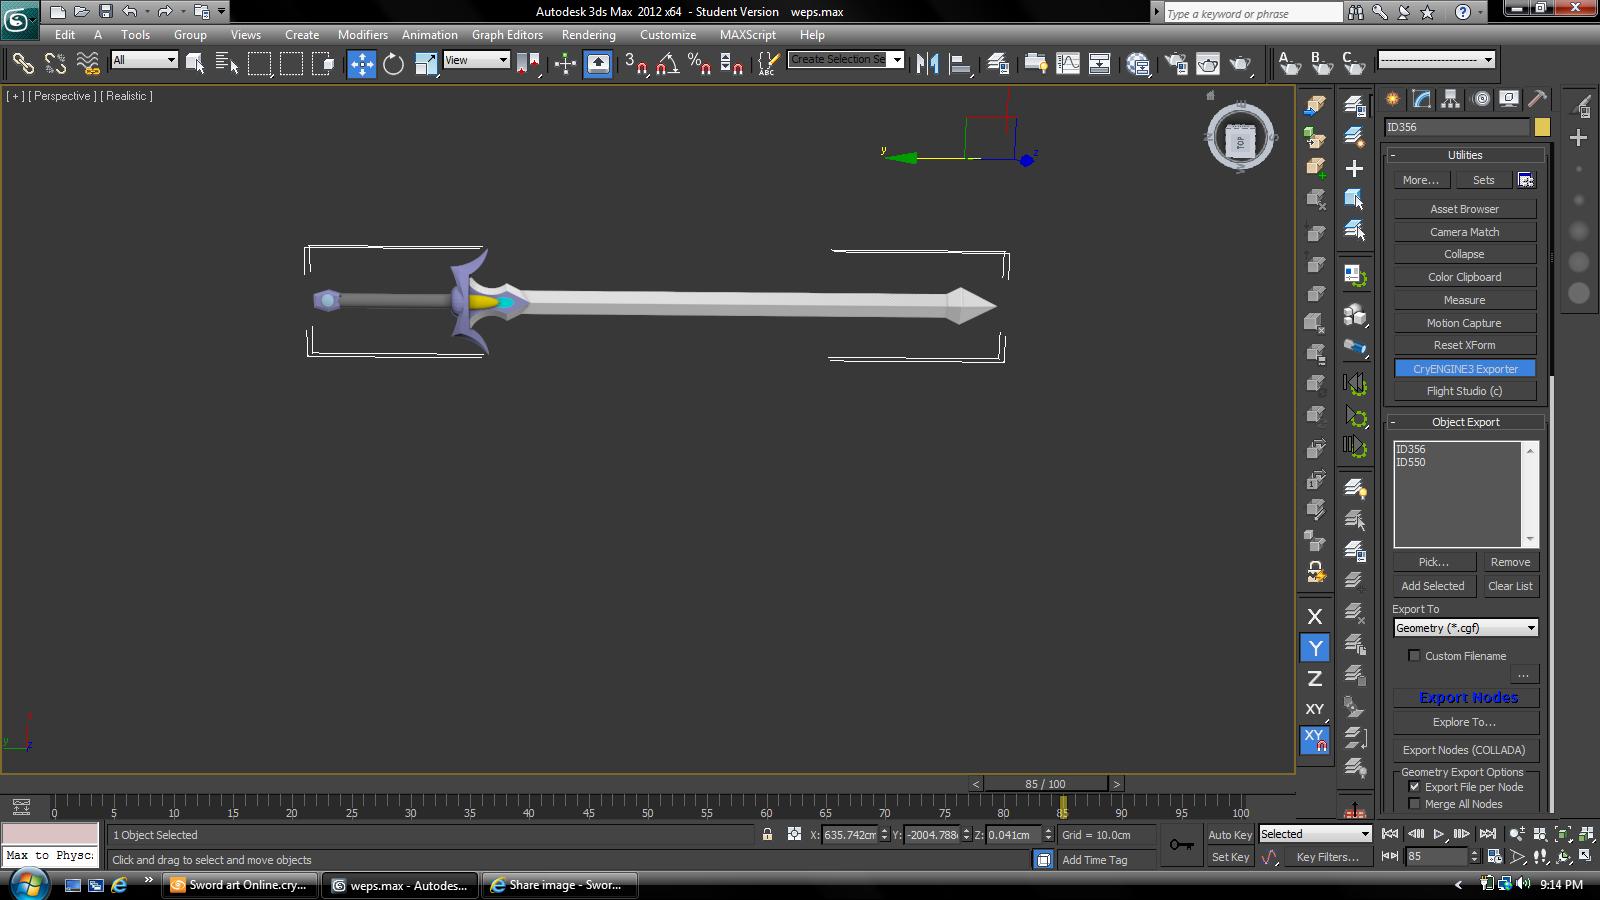1600x900 pixels.
Task: Check Merge All Nodes option
Action: (1414, 804)
